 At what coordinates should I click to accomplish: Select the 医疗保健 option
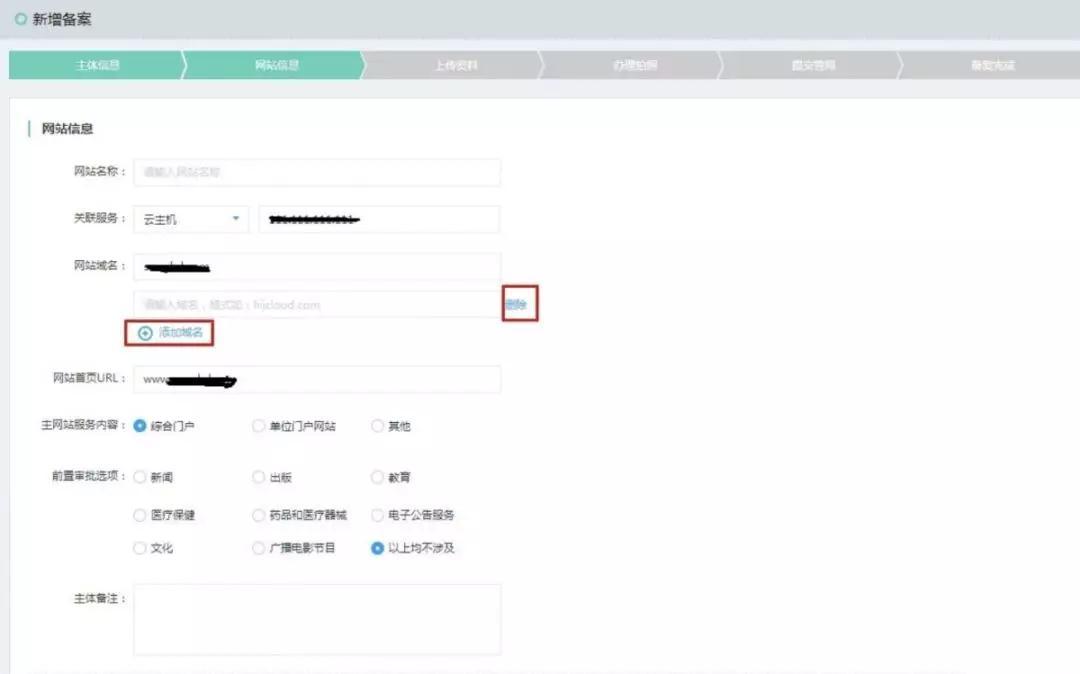140,512
